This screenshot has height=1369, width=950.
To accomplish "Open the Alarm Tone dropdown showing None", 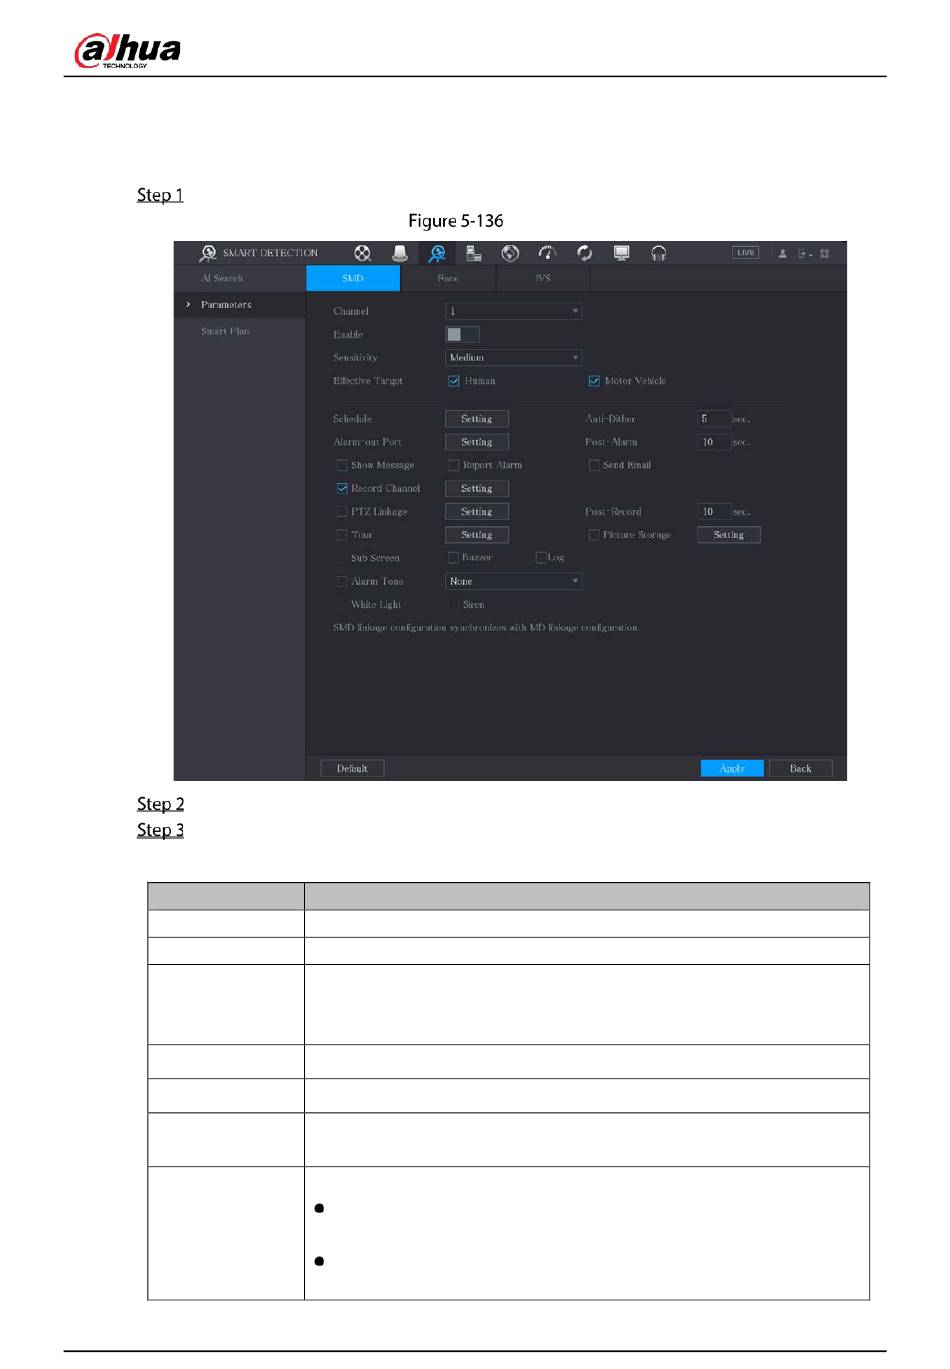I will 513,581.
